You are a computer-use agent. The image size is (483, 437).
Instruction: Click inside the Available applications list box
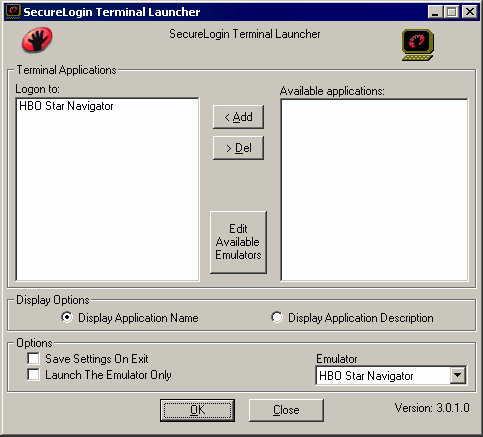(x=374, y=190)
